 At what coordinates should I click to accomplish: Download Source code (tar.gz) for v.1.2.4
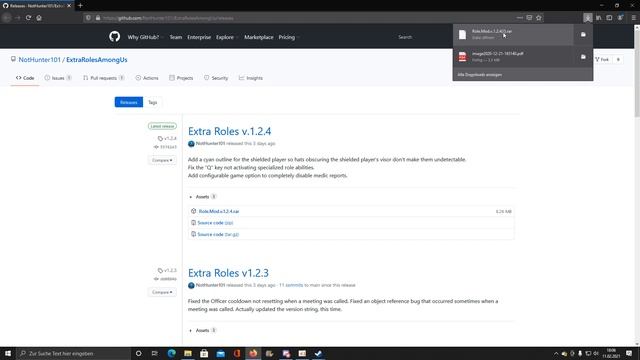tap(218, 234)
